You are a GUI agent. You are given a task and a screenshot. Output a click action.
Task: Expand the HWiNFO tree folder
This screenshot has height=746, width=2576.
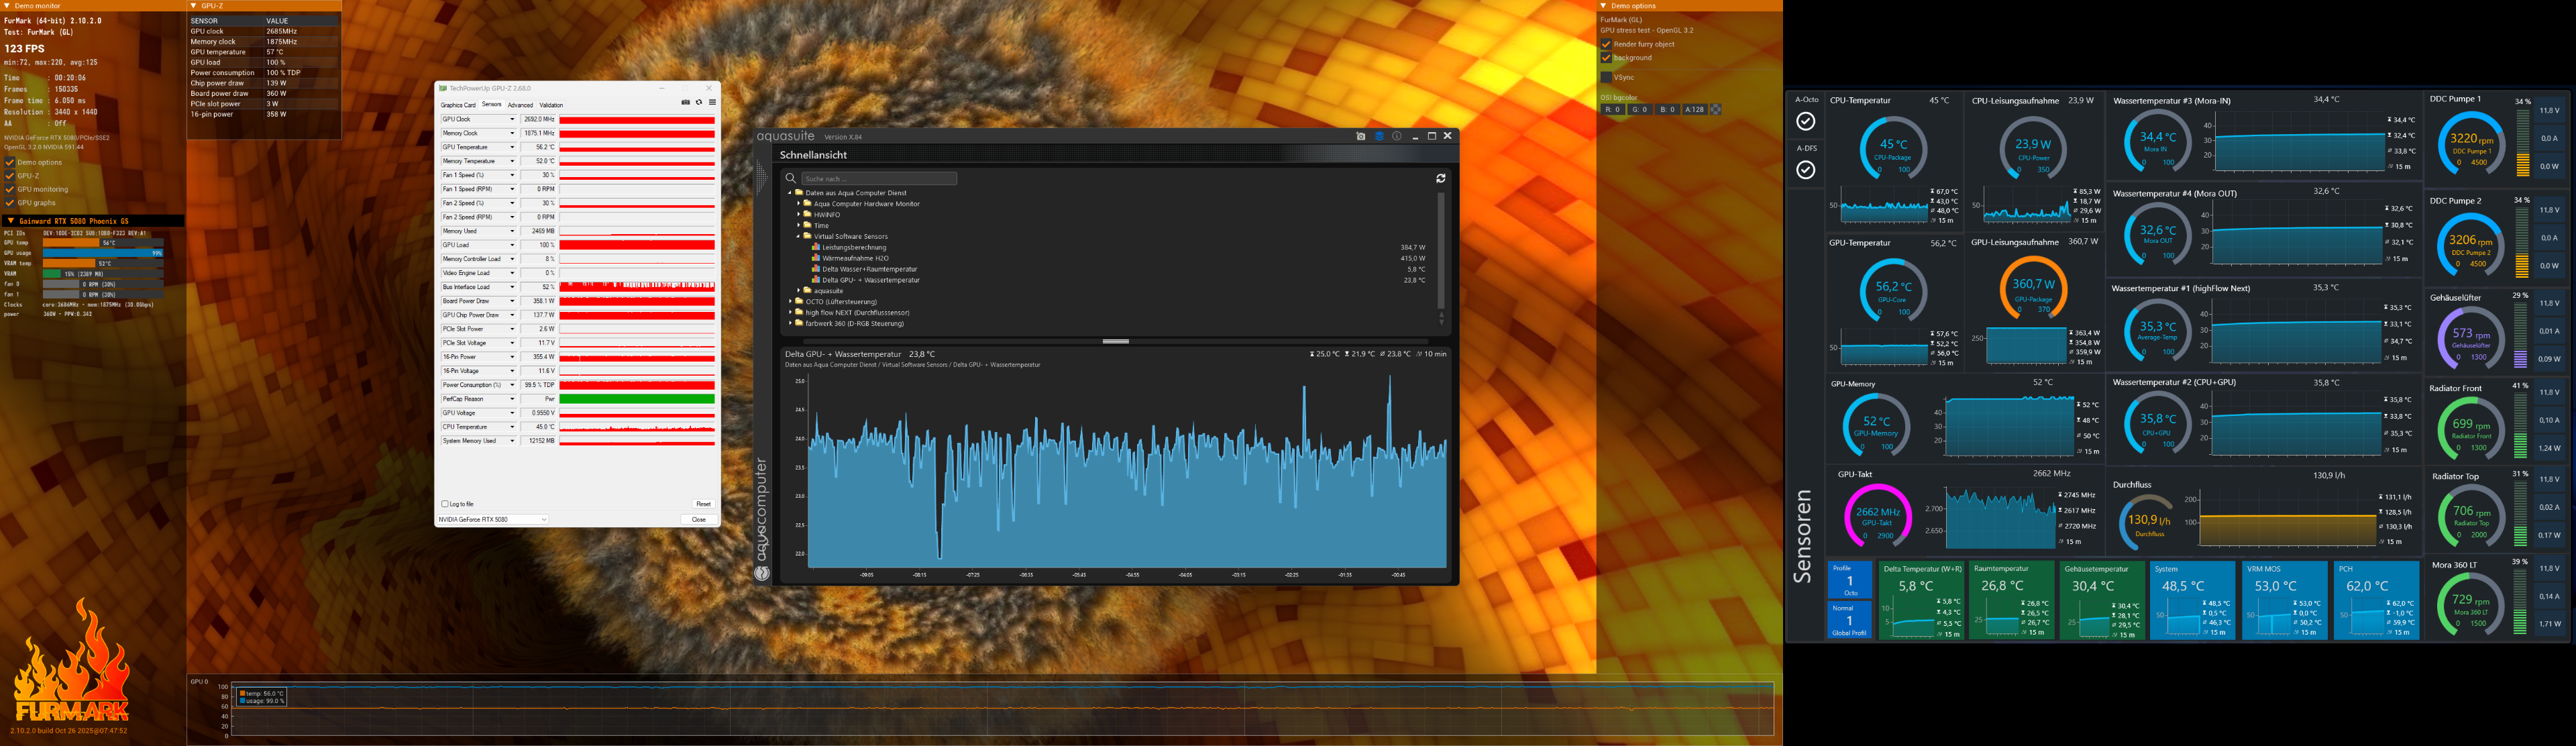tap(799, 214)
